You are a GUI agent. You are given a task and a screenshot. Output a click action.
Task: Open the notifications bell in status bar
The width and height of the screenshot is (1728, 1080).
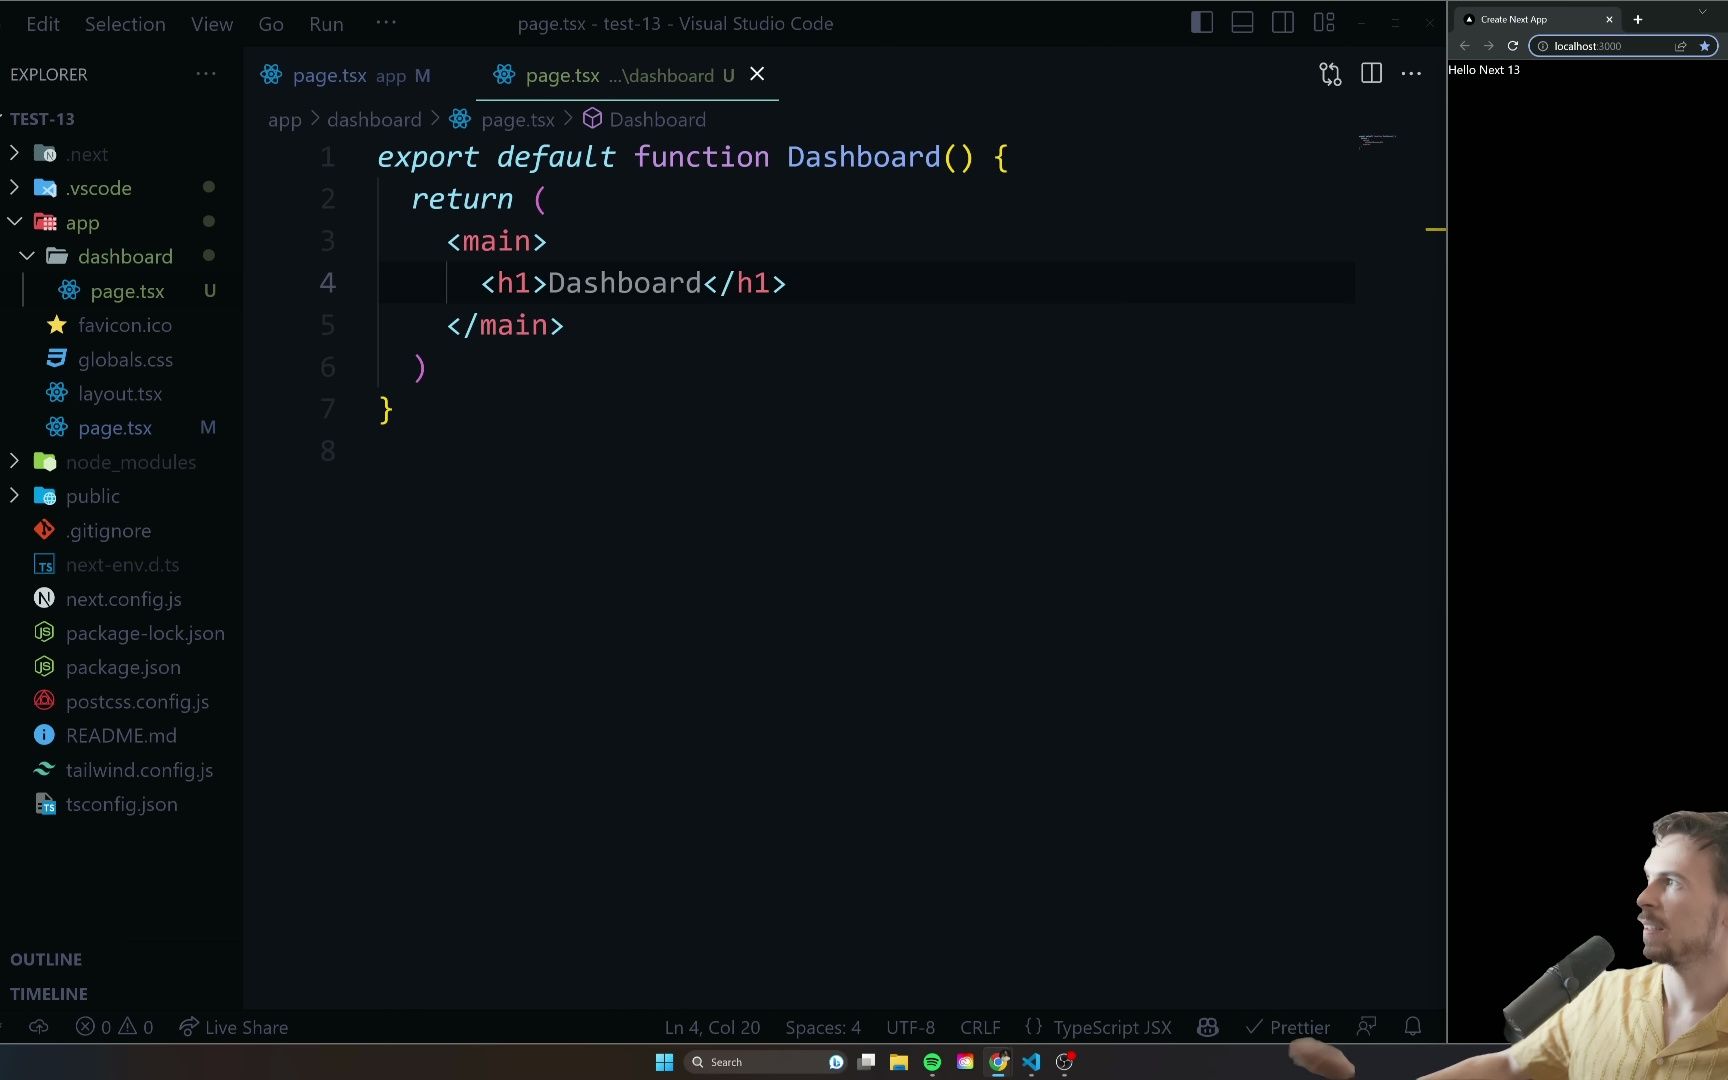click(1412, 1027)
